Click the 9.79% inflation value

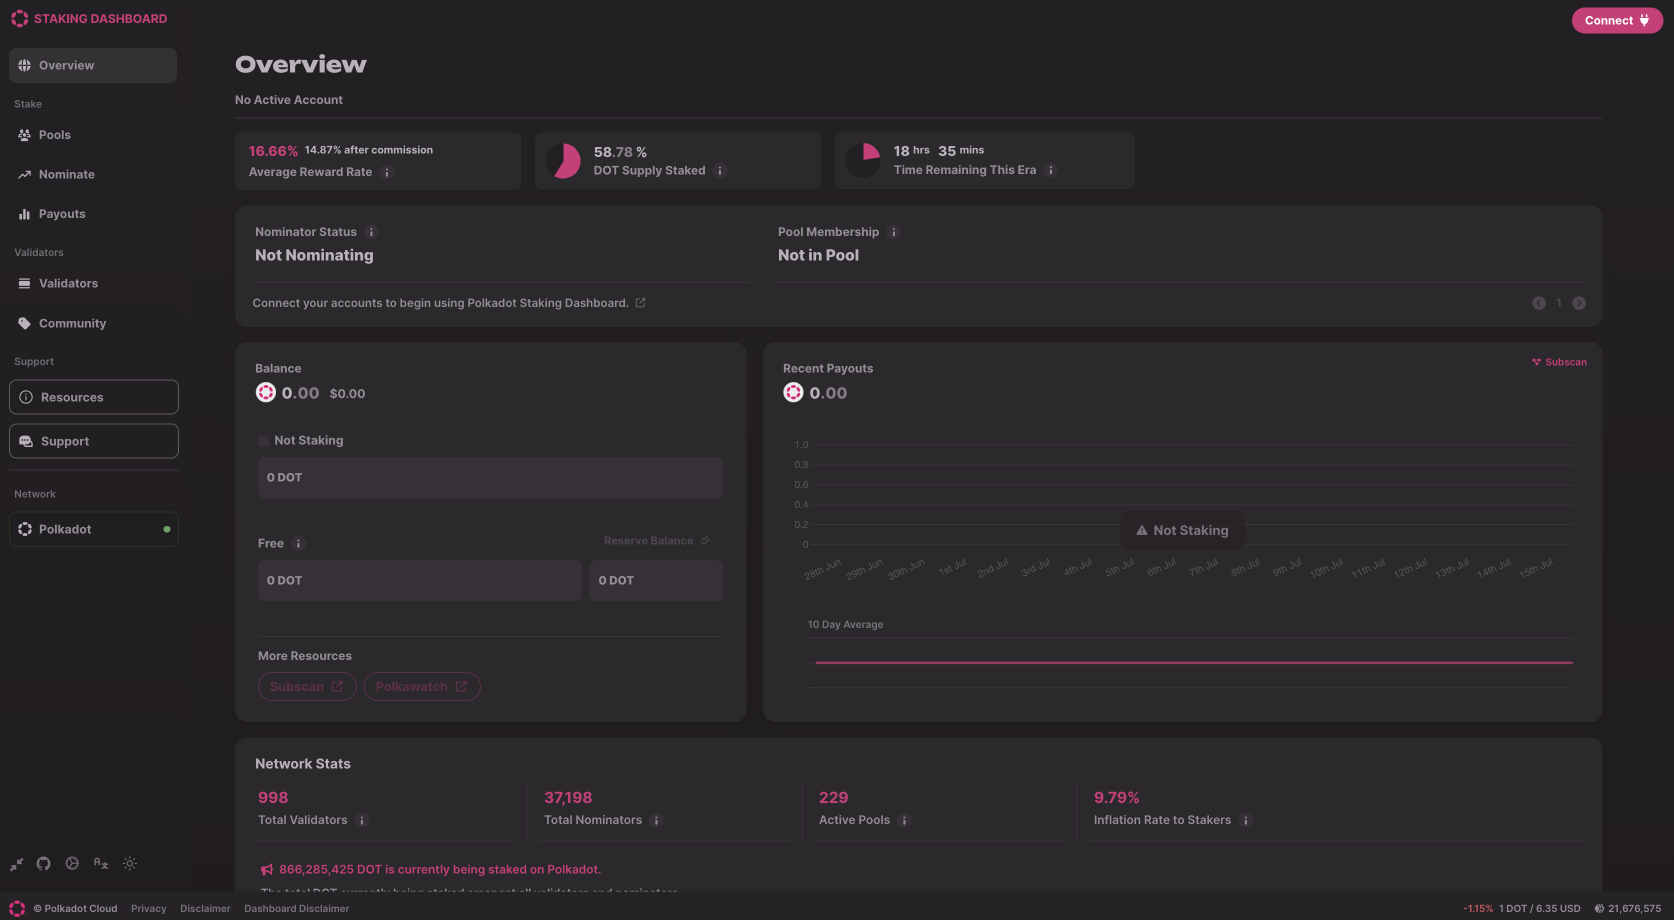(1117, 798)
